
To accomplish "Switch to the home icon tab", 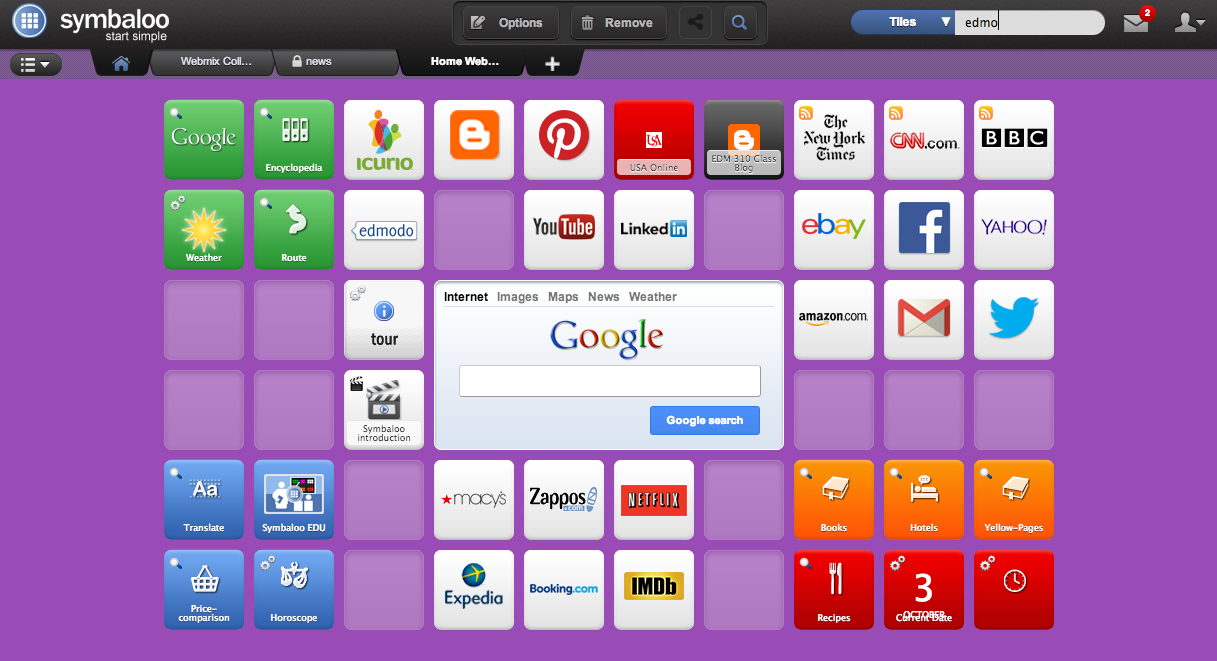I will click(x=121, y=63).
